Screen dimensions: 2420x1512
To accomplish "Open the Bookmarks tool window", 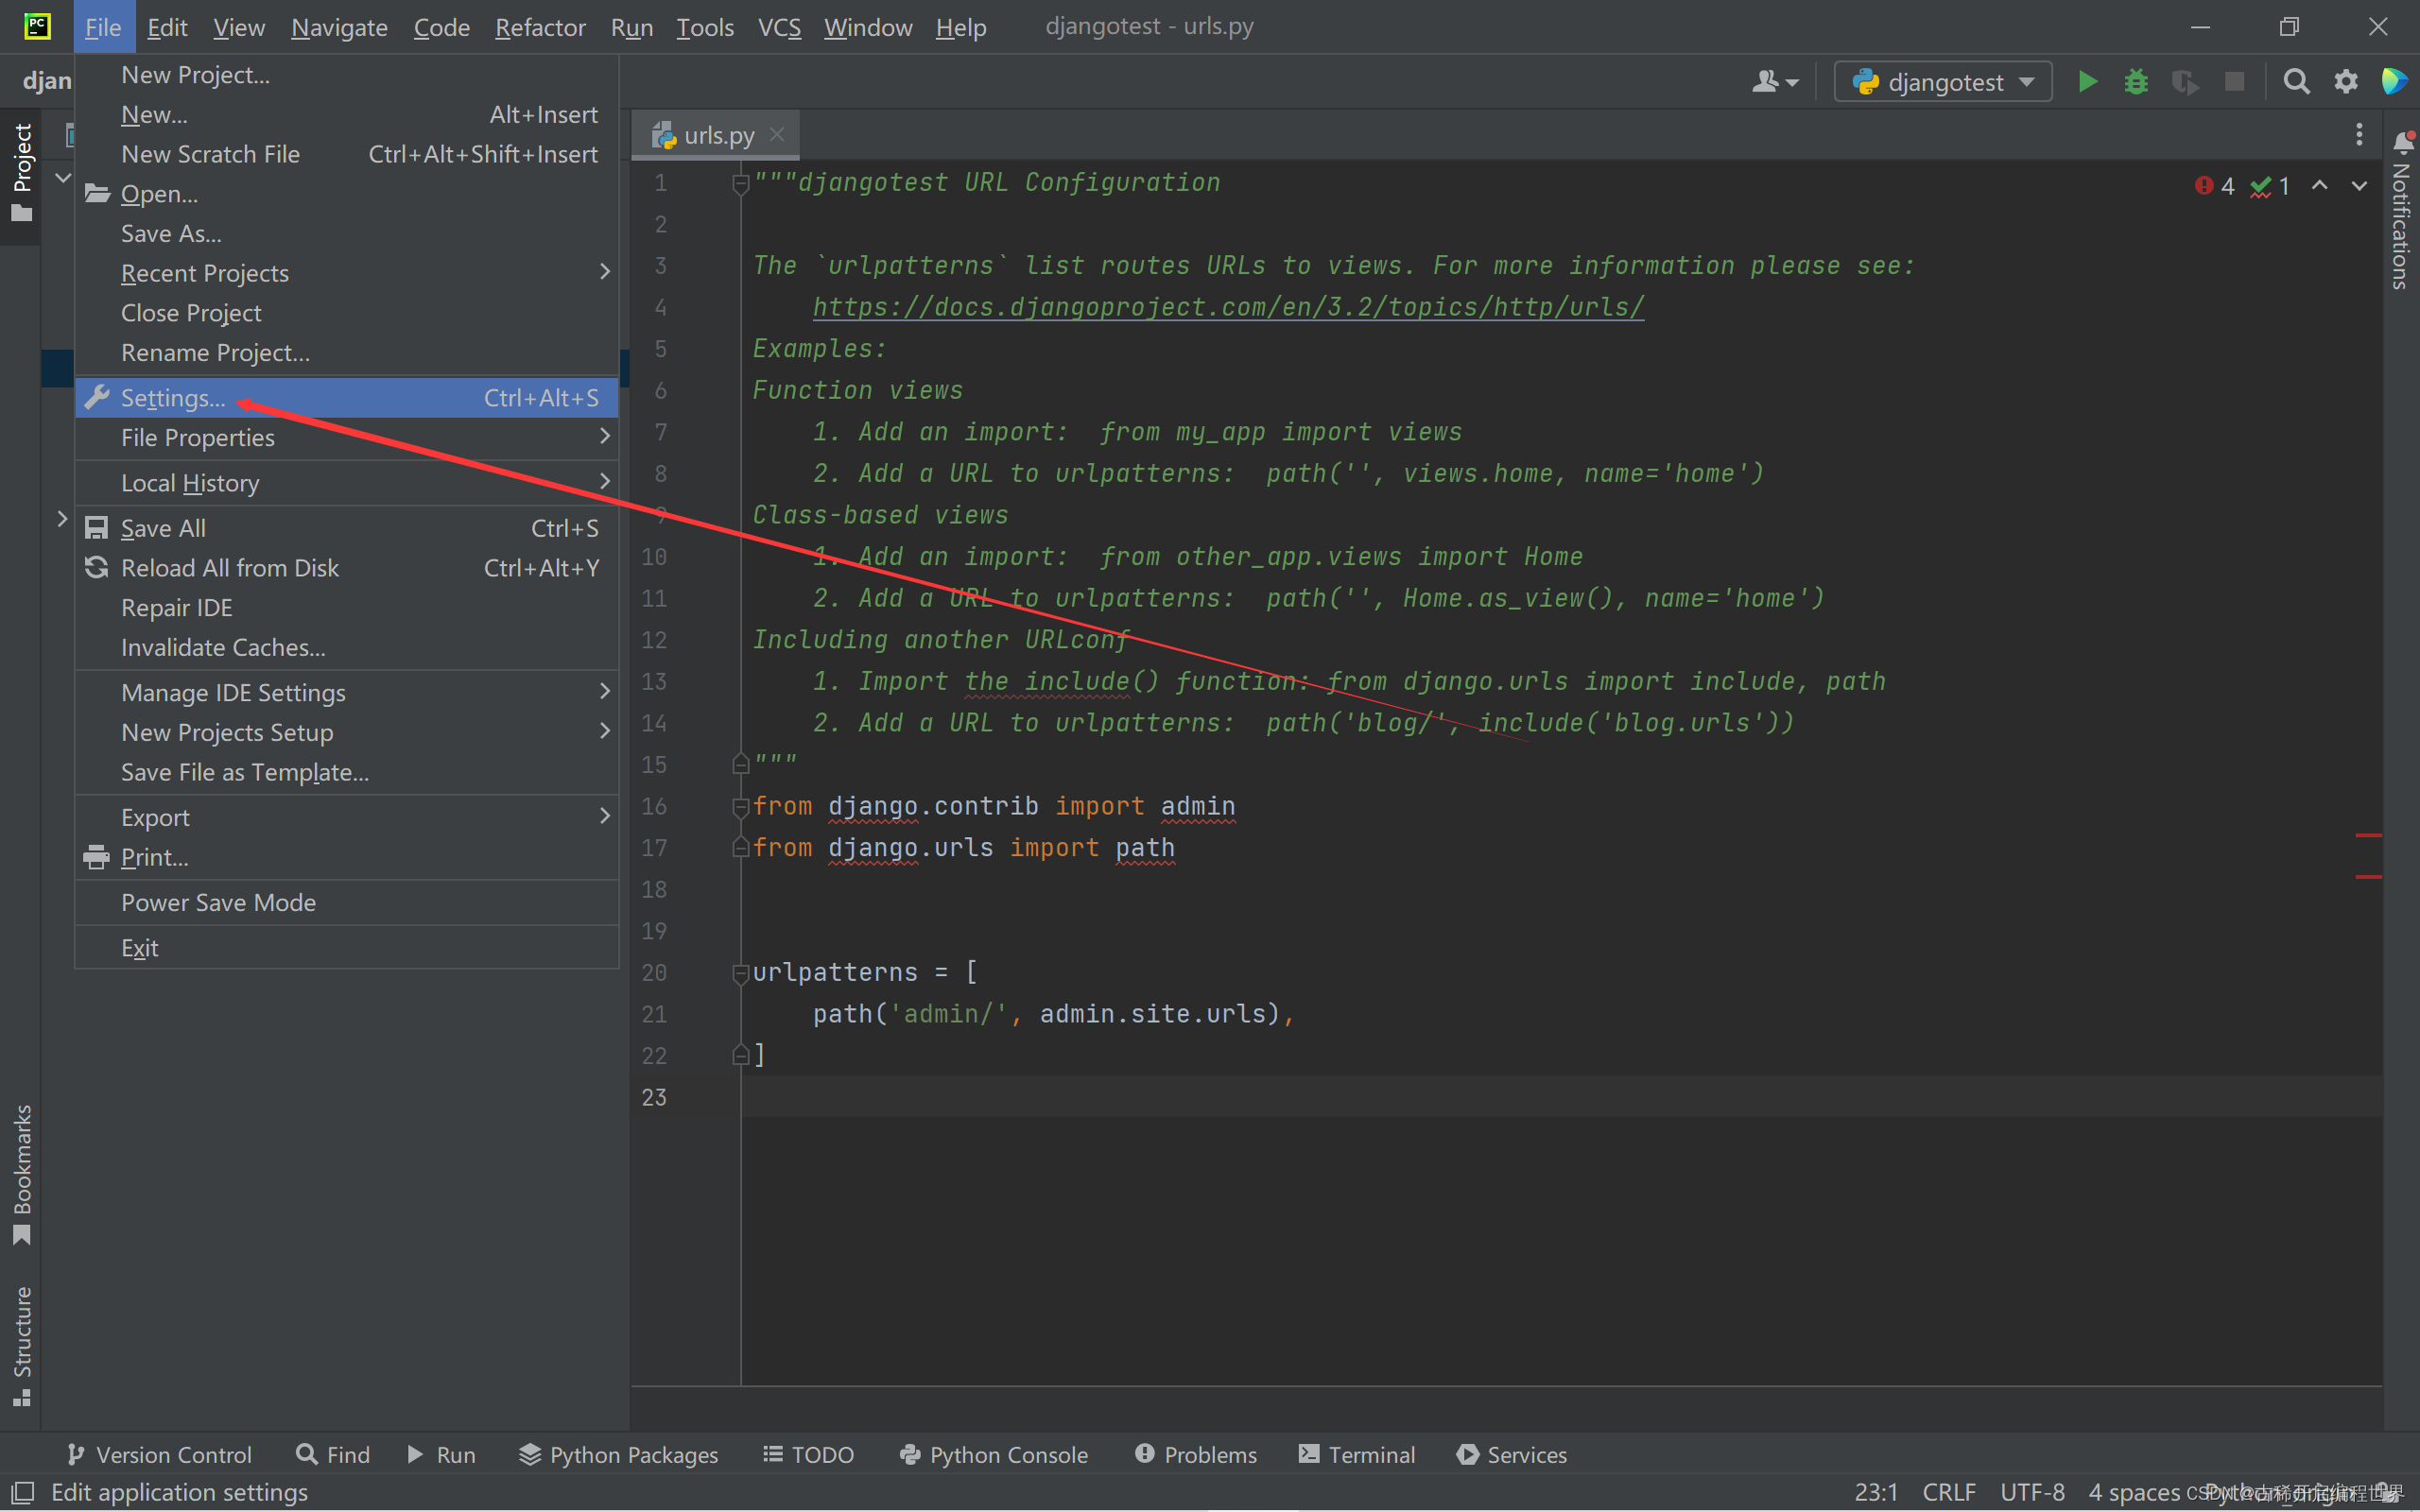I will pos(21,1175).
